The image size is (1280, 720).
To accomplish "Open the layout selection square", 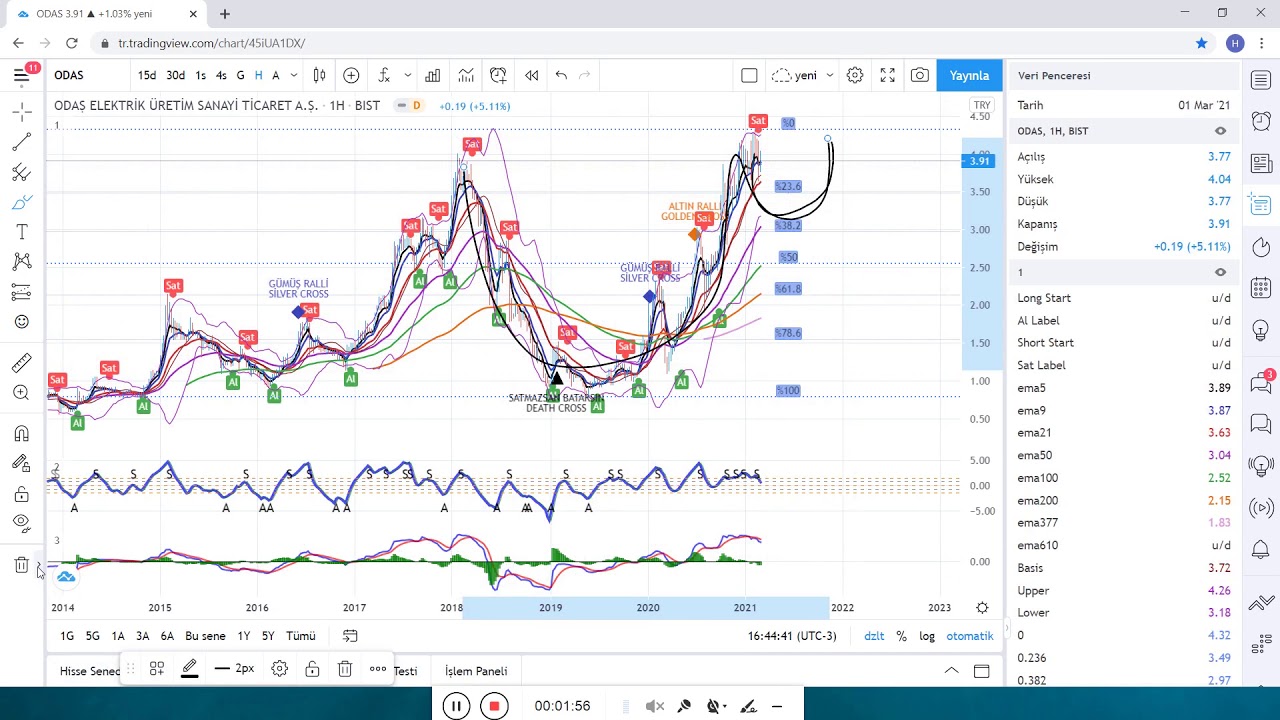I will coord(749,75).
